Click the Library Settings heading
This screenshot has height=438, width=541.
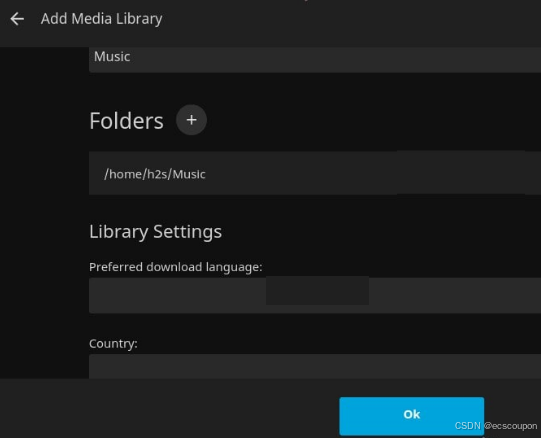point(155,232)
